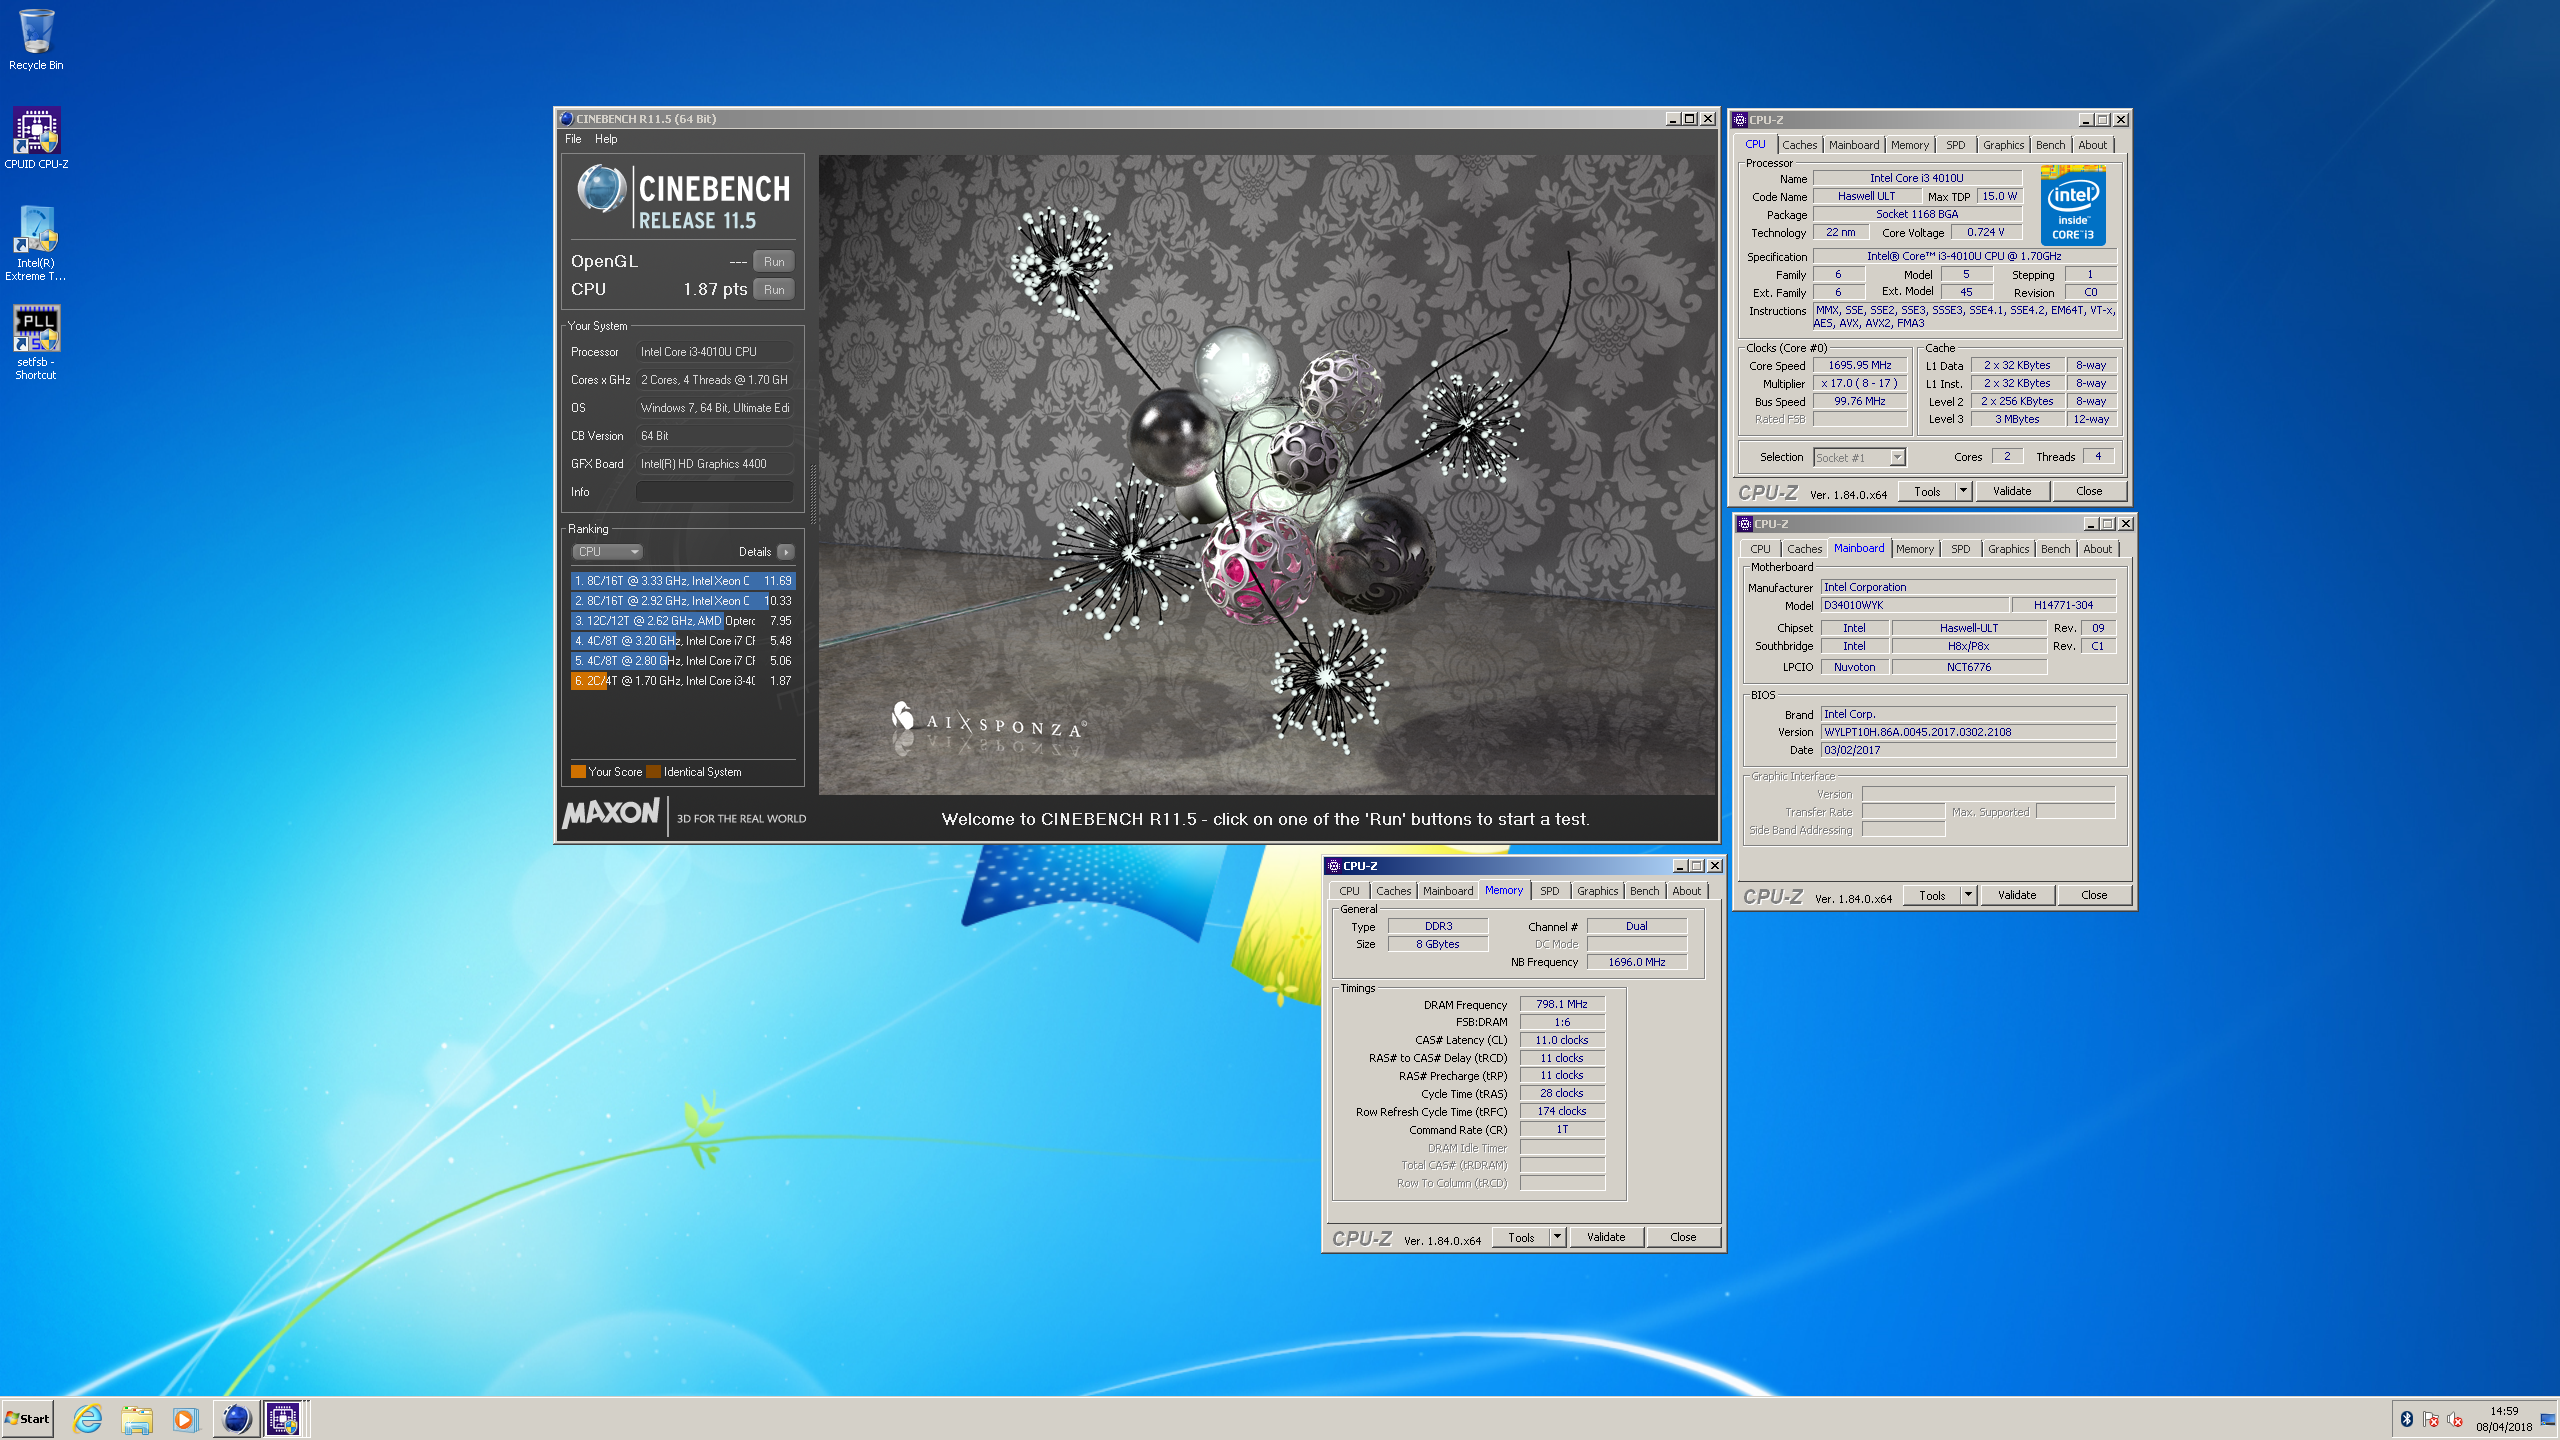Select ranking entry 6 Intel Core i3 1.87
Viewport: 2560px width, 1440px height.
coord(683,681)
